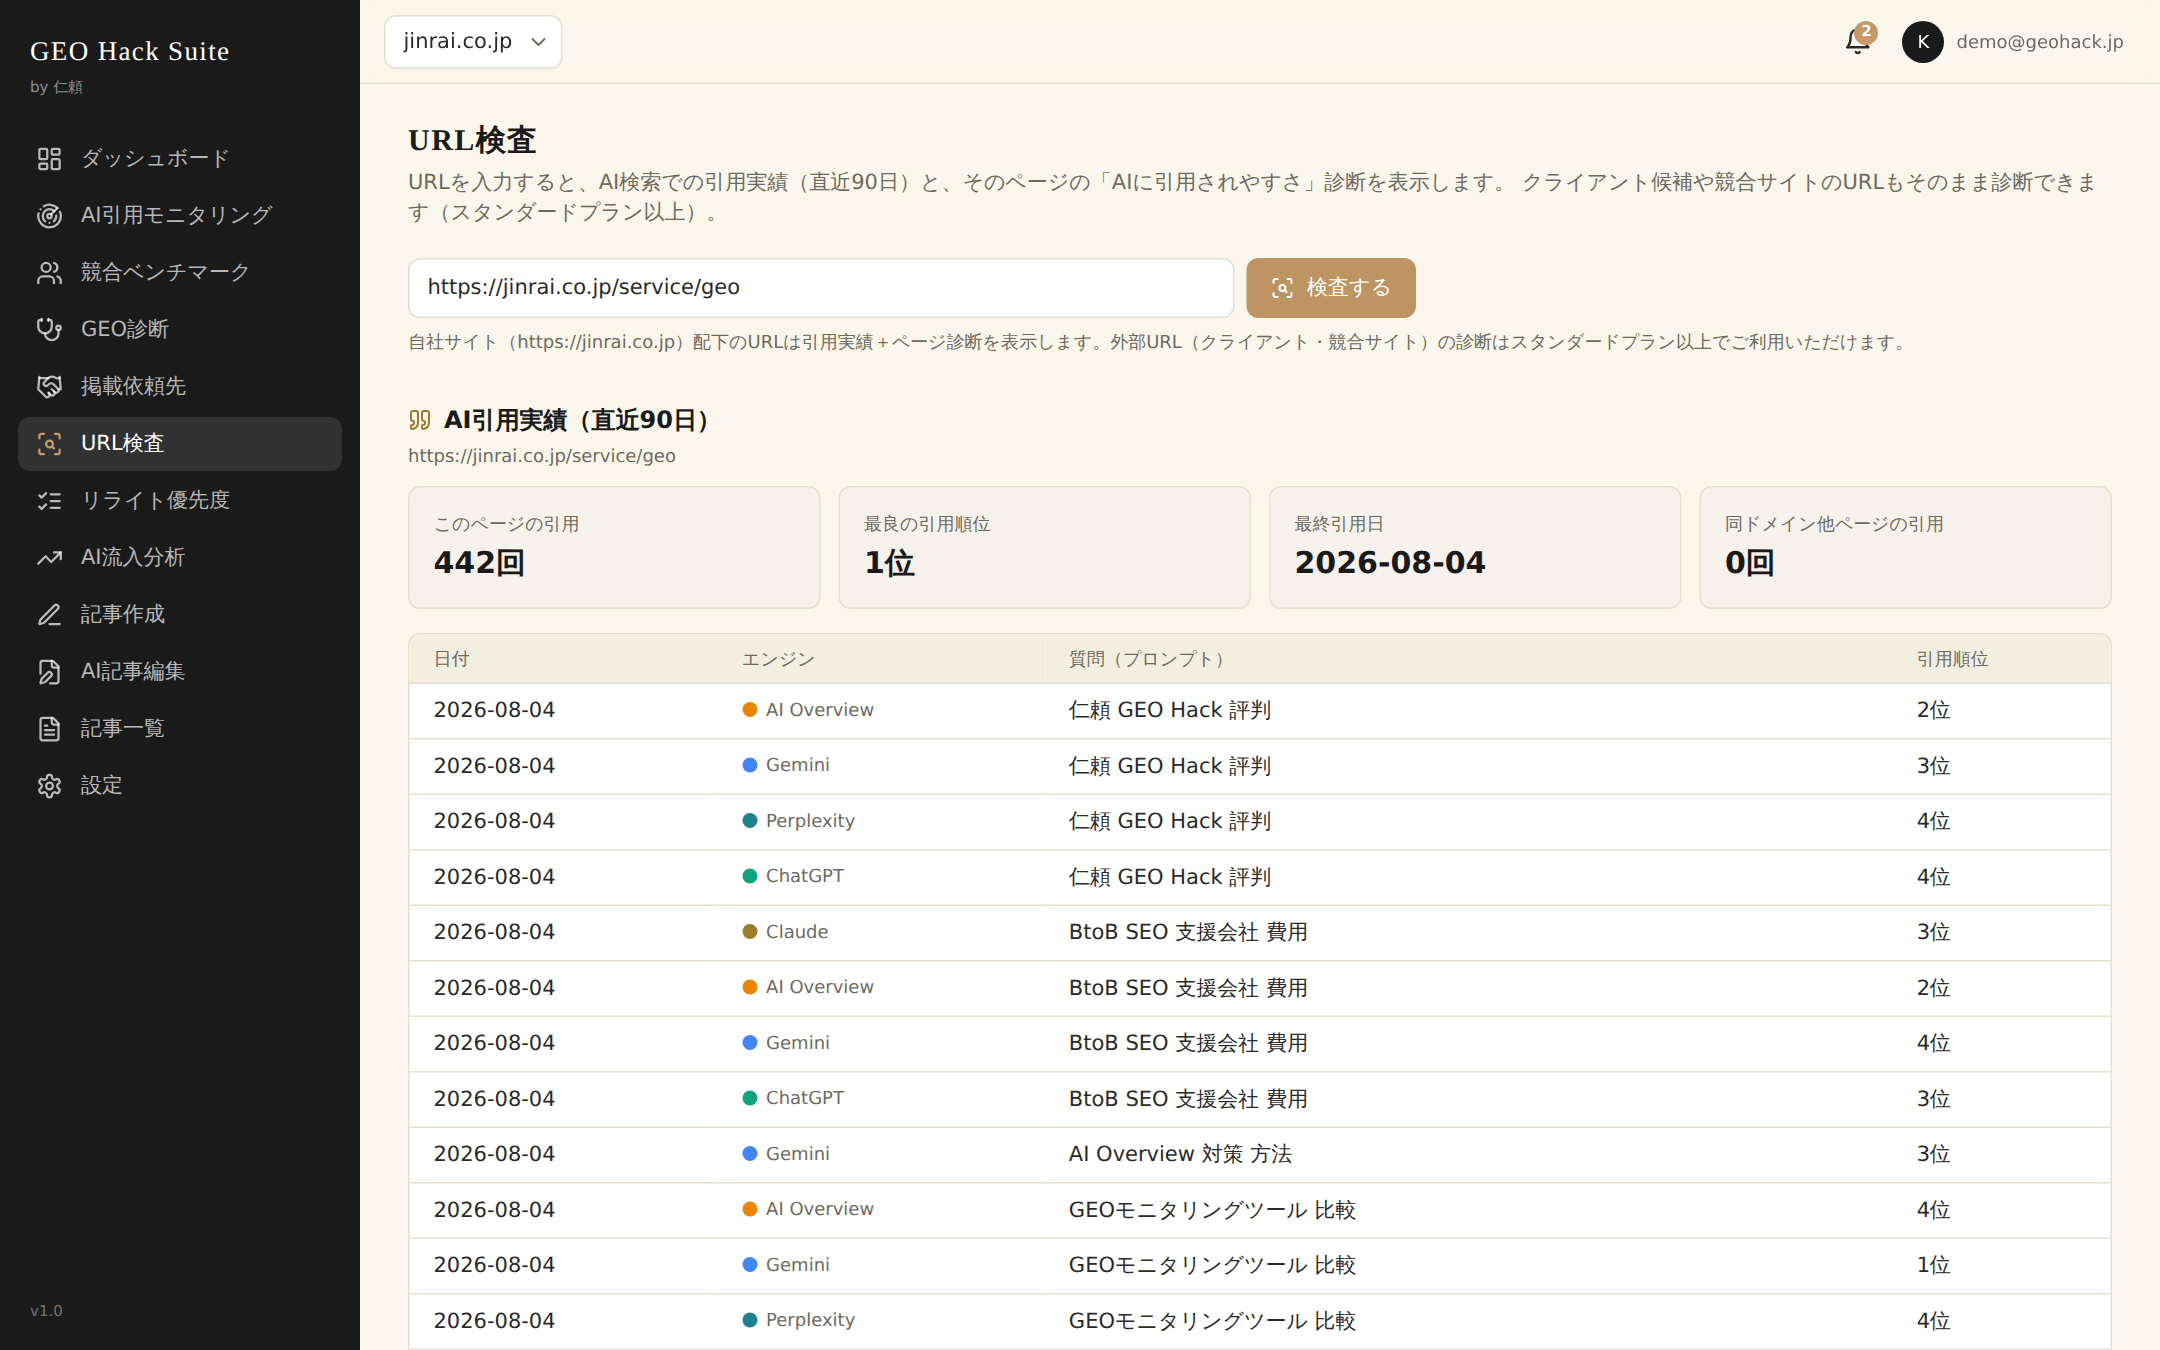Click the リライト優先度 checklist icon

49,501
